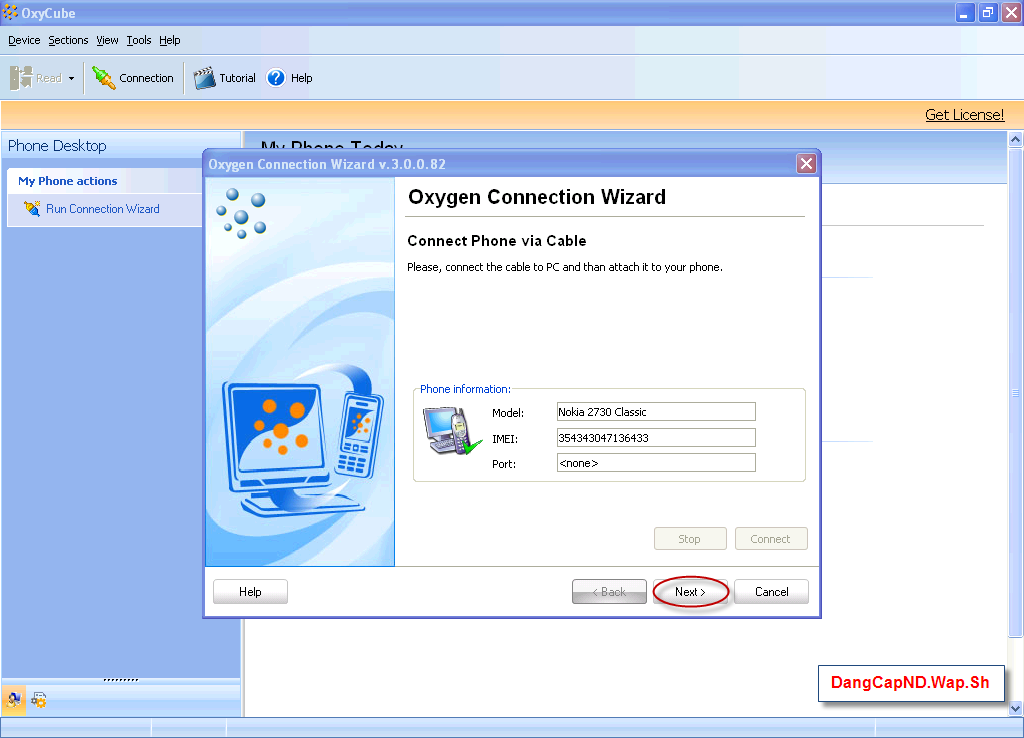Click the Port field showing <none>
Image resolution: width=1024 pixels, height=738 pixels.
656,463
